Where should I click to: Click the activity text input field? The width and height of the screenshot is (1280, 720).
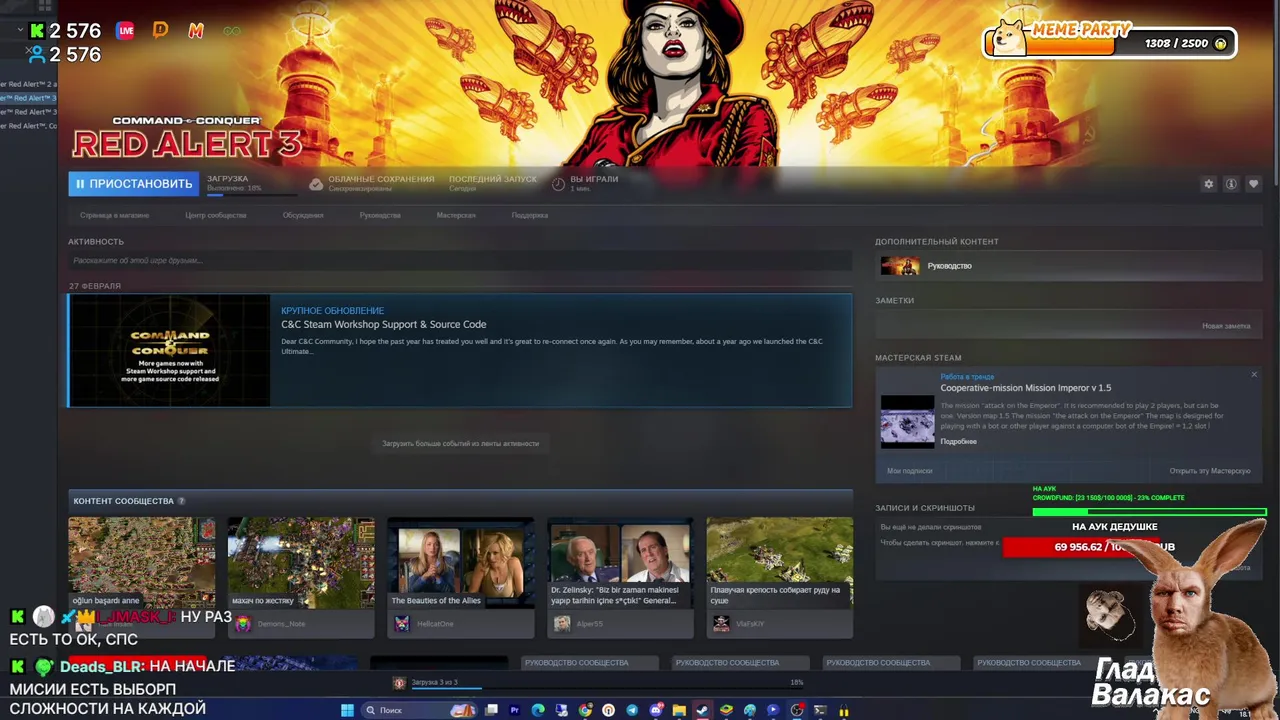460,261
